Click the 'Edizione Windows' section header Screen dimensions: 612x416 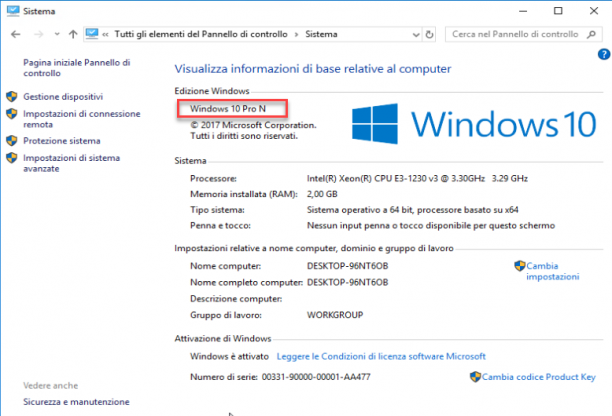click(212, 91)
